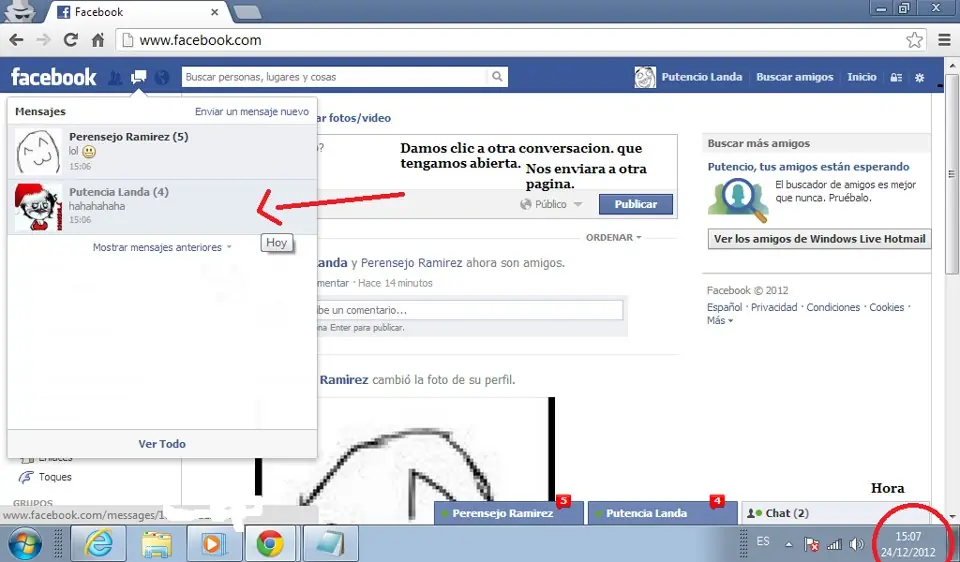Expand the ORDENAR sort dropdown

pyautogui.click(x=613, y=238)
